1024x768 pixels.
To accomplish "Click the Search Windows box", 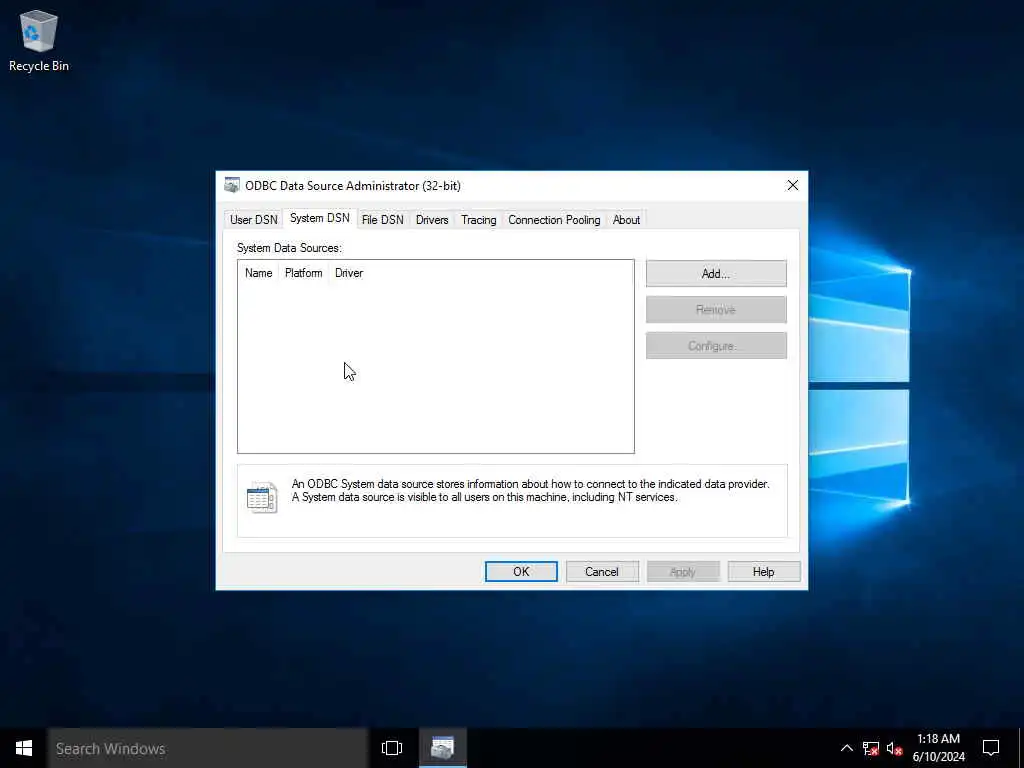I will 208,748.
